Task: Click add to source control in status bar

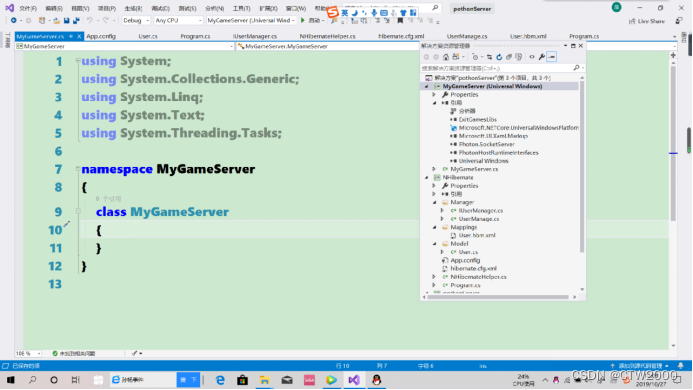Action: tap(640, 366)
